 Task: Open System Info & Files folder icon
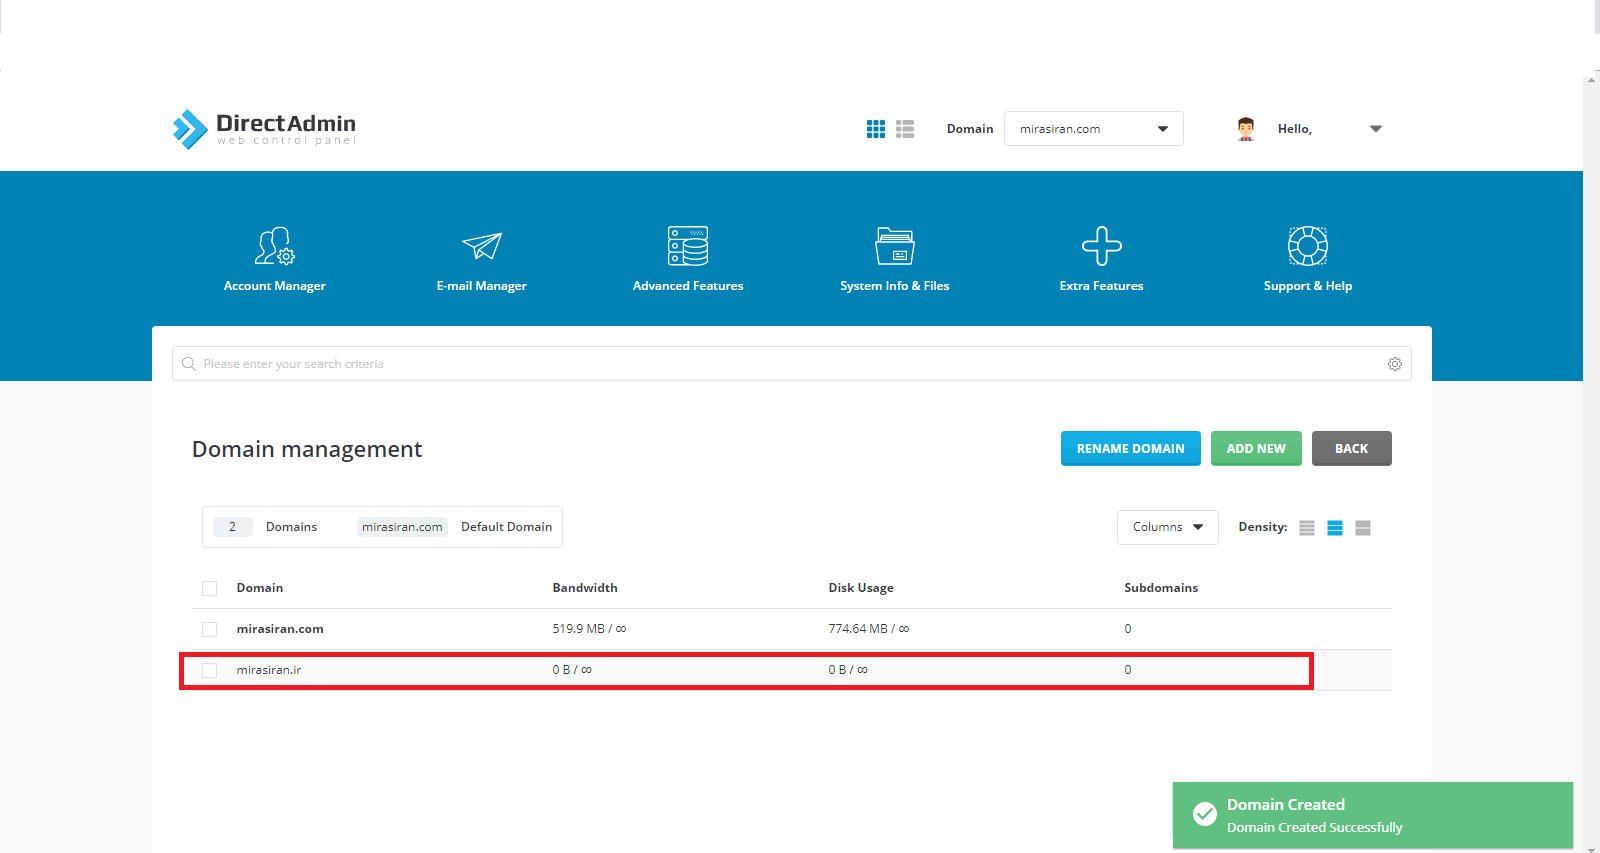895,246
